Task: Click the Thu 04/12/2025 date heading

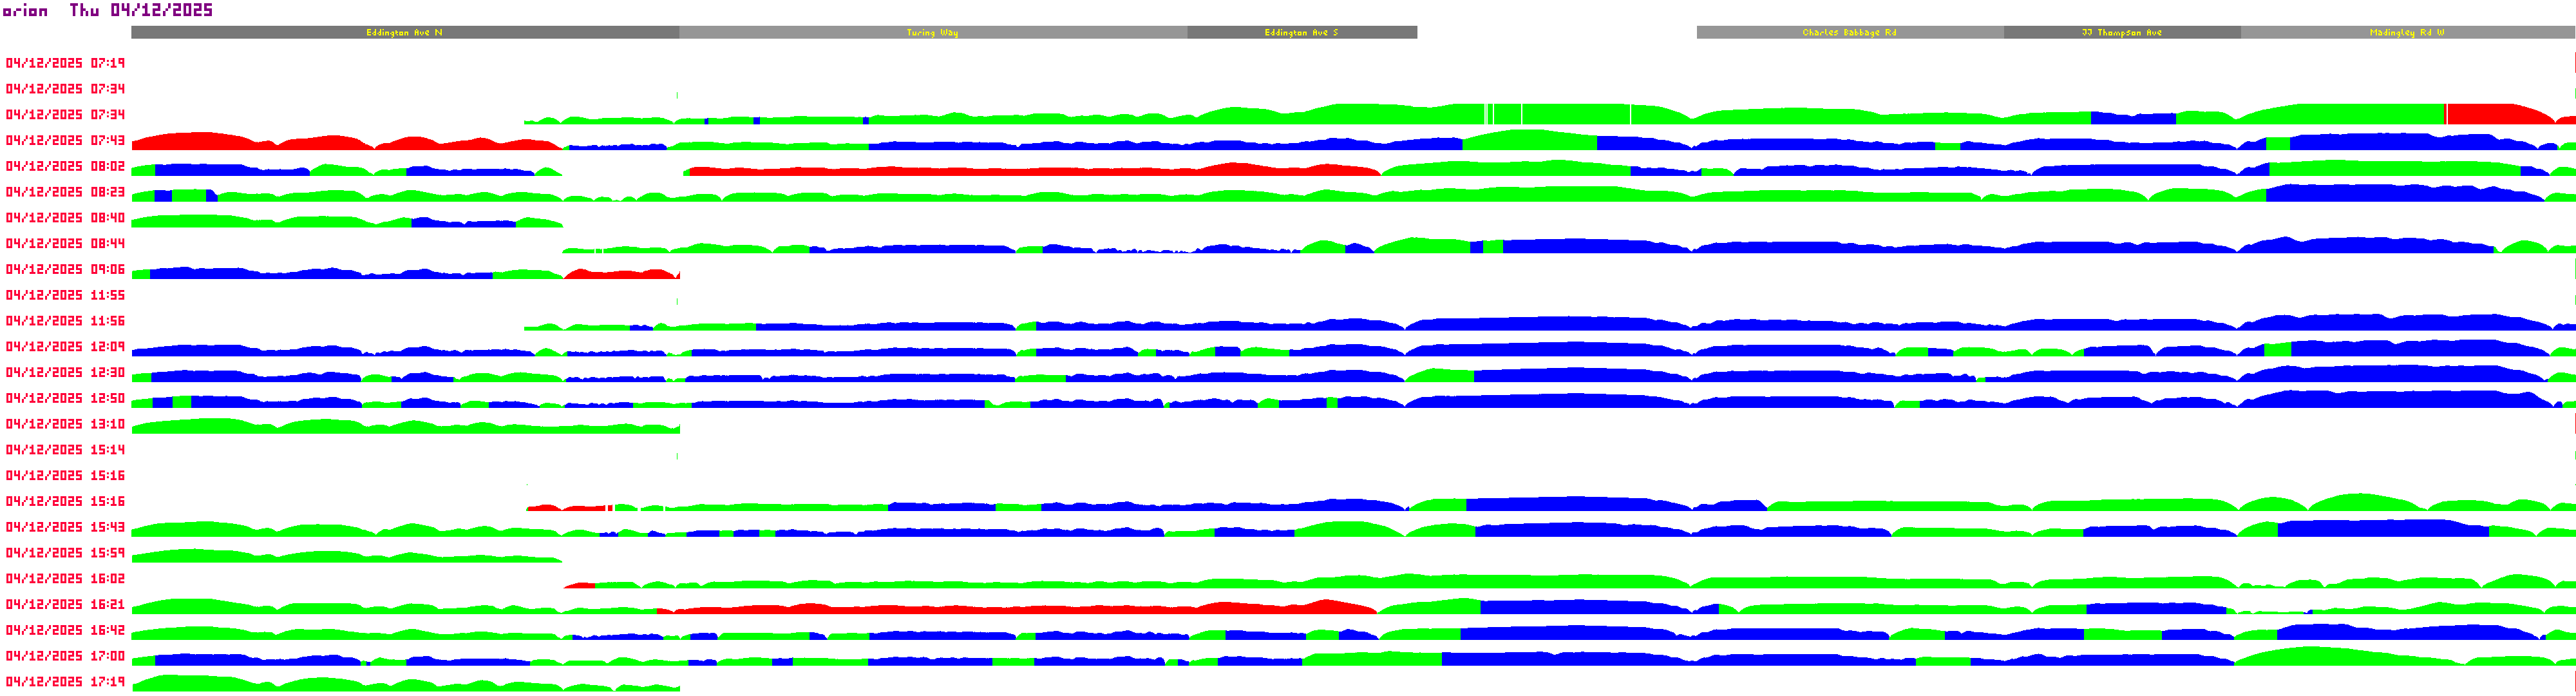Action: [x=141, y=11]
